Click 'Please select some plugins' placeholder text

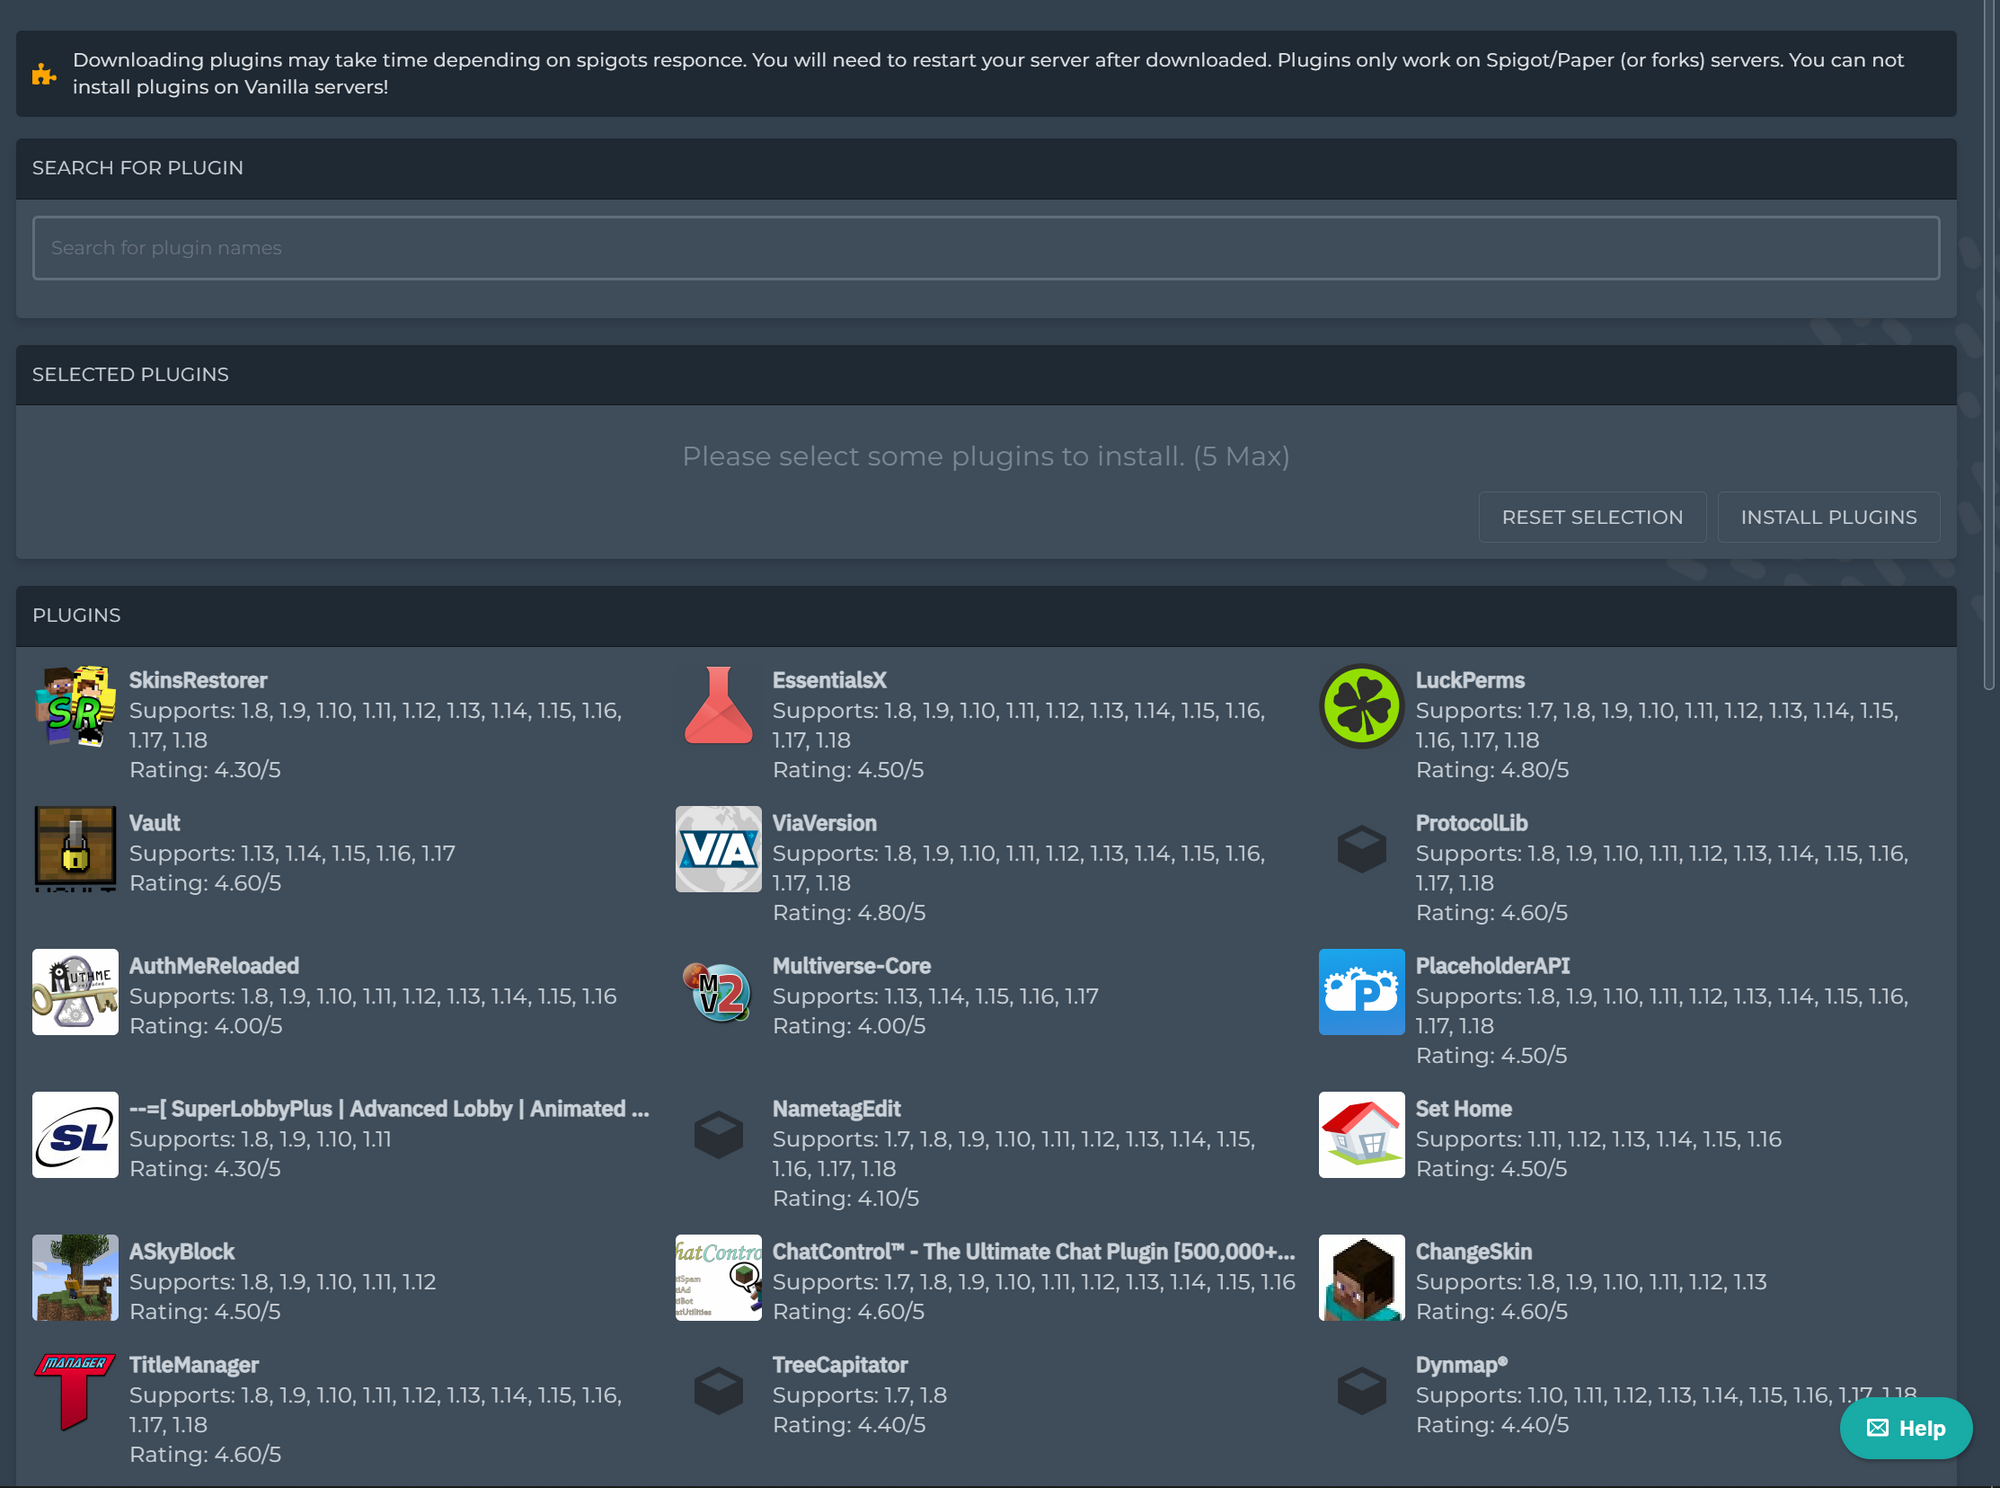pyautogui.click(x=986, y=457)
